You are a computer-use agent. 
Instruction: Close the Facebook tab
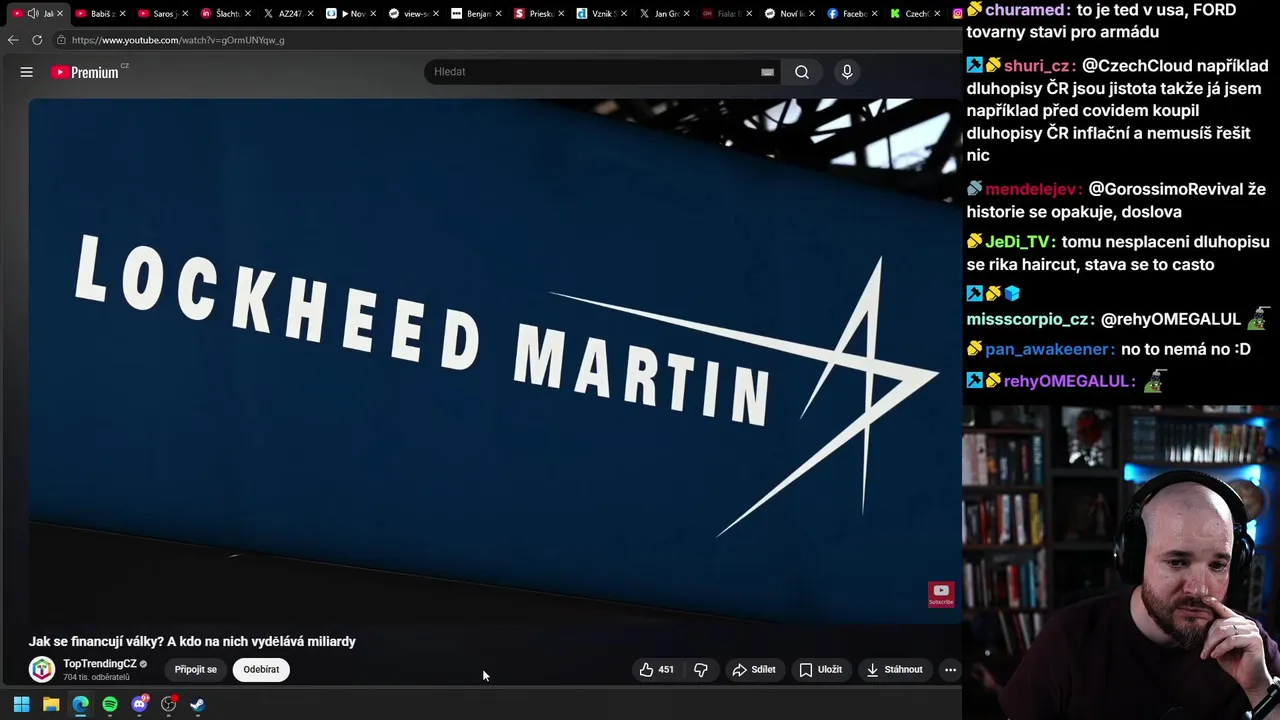[x=874, y=14]
